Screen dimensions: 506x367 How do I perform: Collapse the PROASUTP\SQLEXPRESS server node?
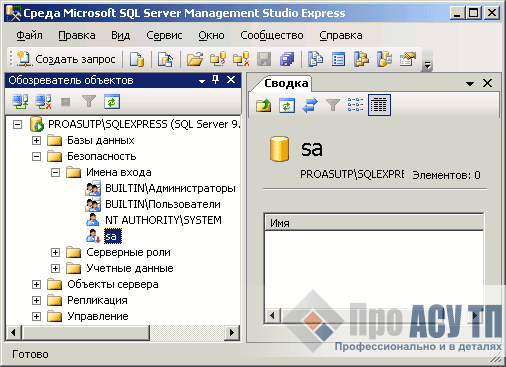pyautogui.click(x=17, y=125)
